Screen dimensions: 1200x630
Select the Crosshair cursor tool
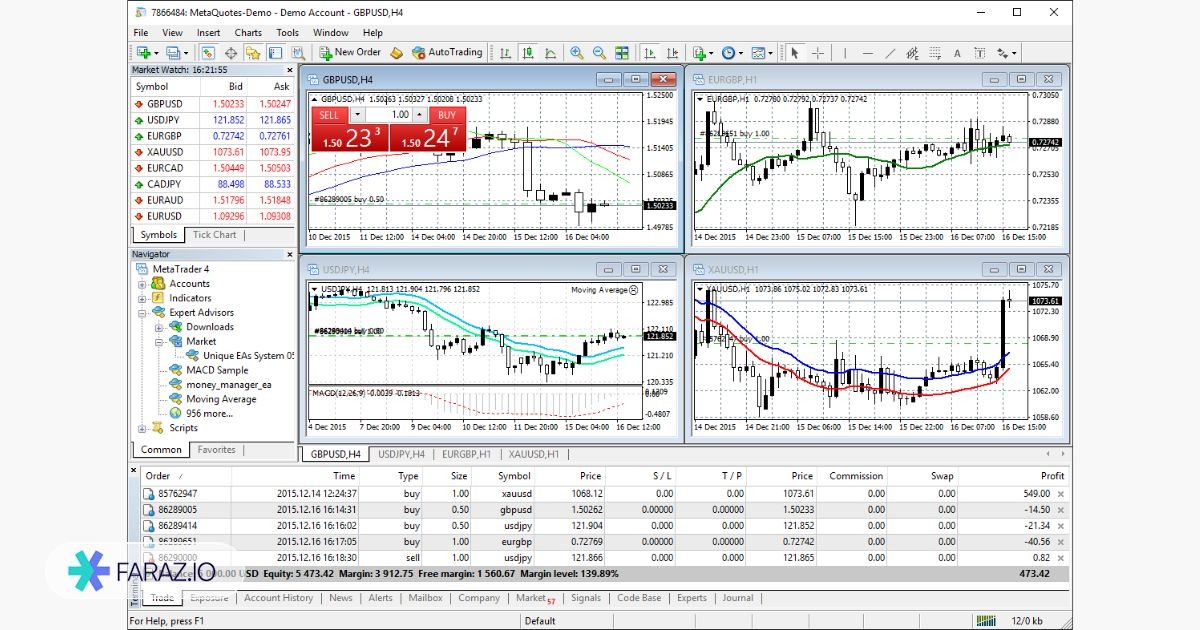pos(817,52)
